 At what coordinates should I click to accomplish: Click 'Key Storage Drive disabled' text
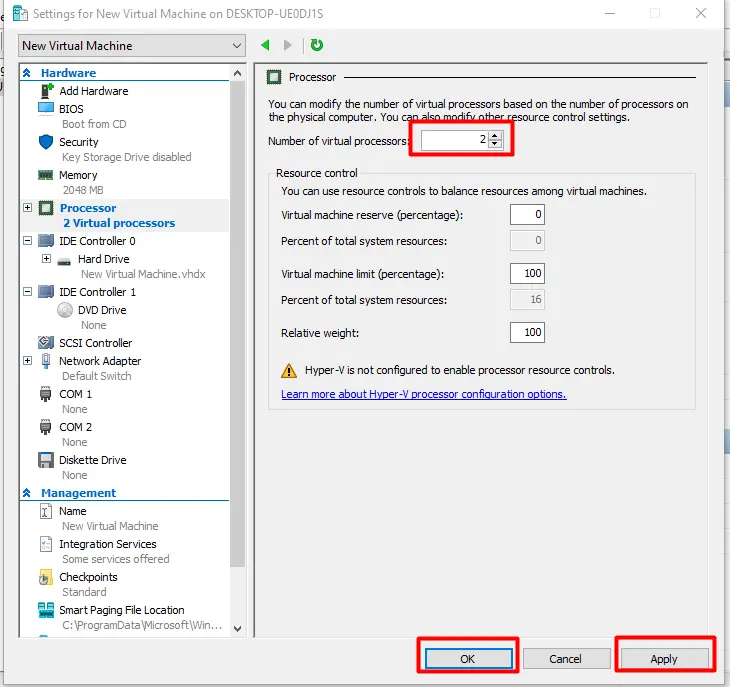point(127,157)
